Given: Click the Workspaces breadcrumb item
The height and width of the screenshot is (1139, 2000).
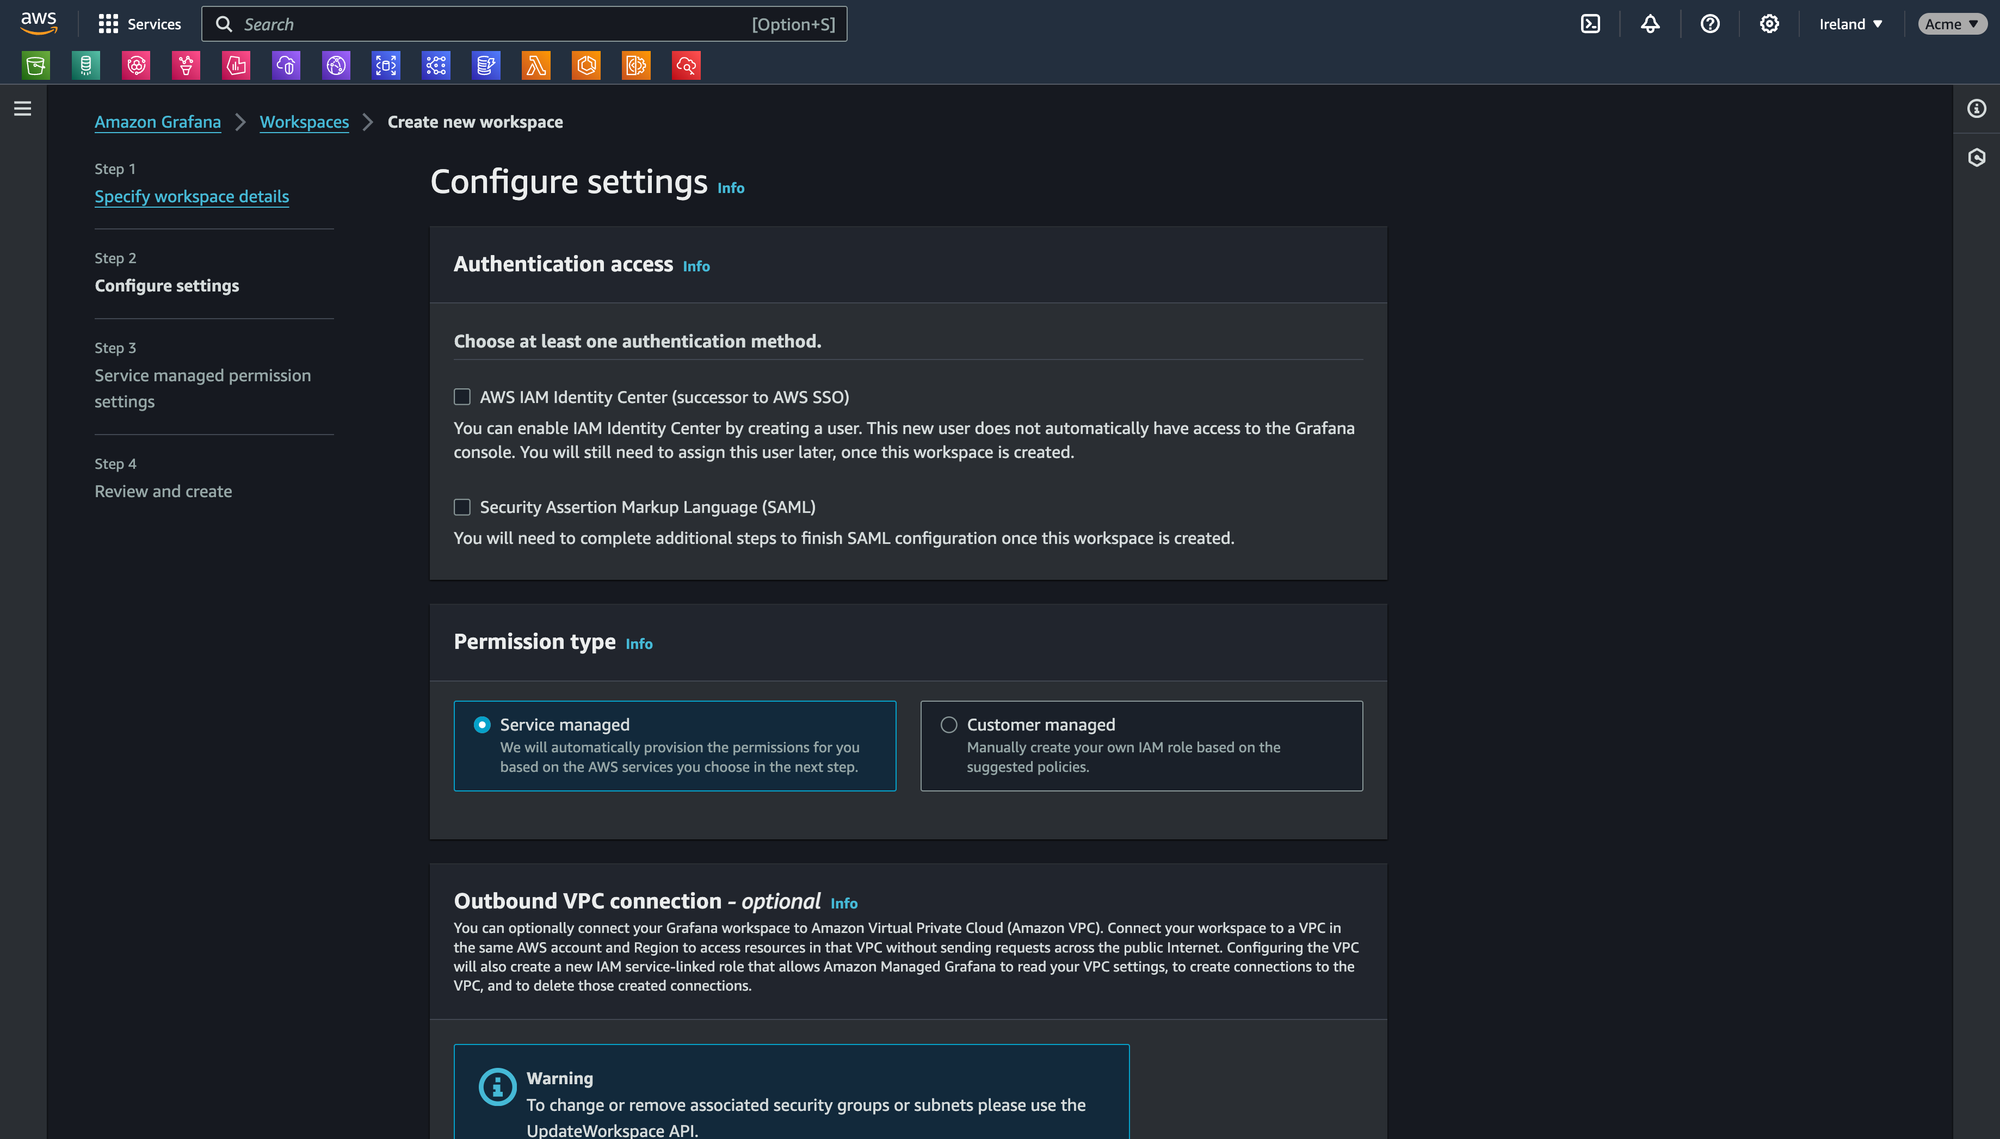Looking at the screenshot, I should click(304, 121).
